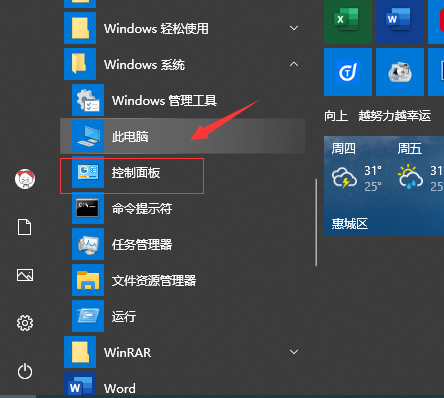Open the 任务管理器 icon

[x=88, y=244]
